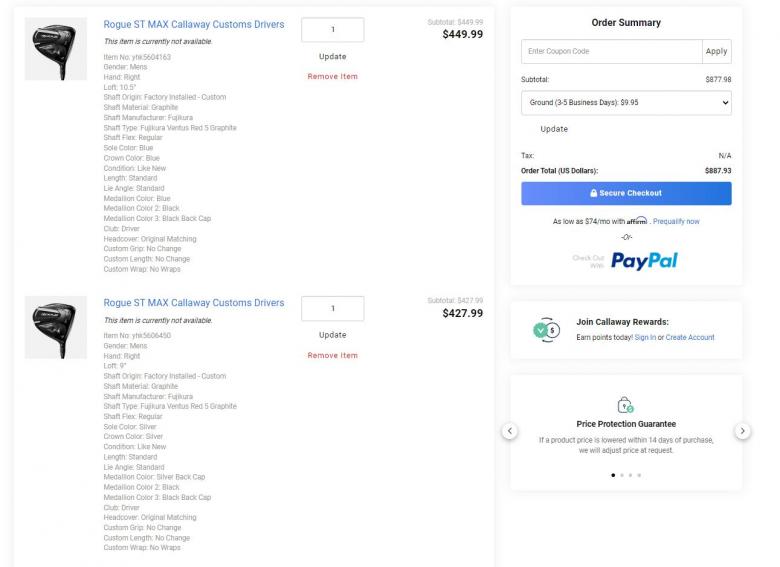Go to previous carousel slide arrow
The height and width of the screenshot is (567, 780).
[x=509, y=431]
